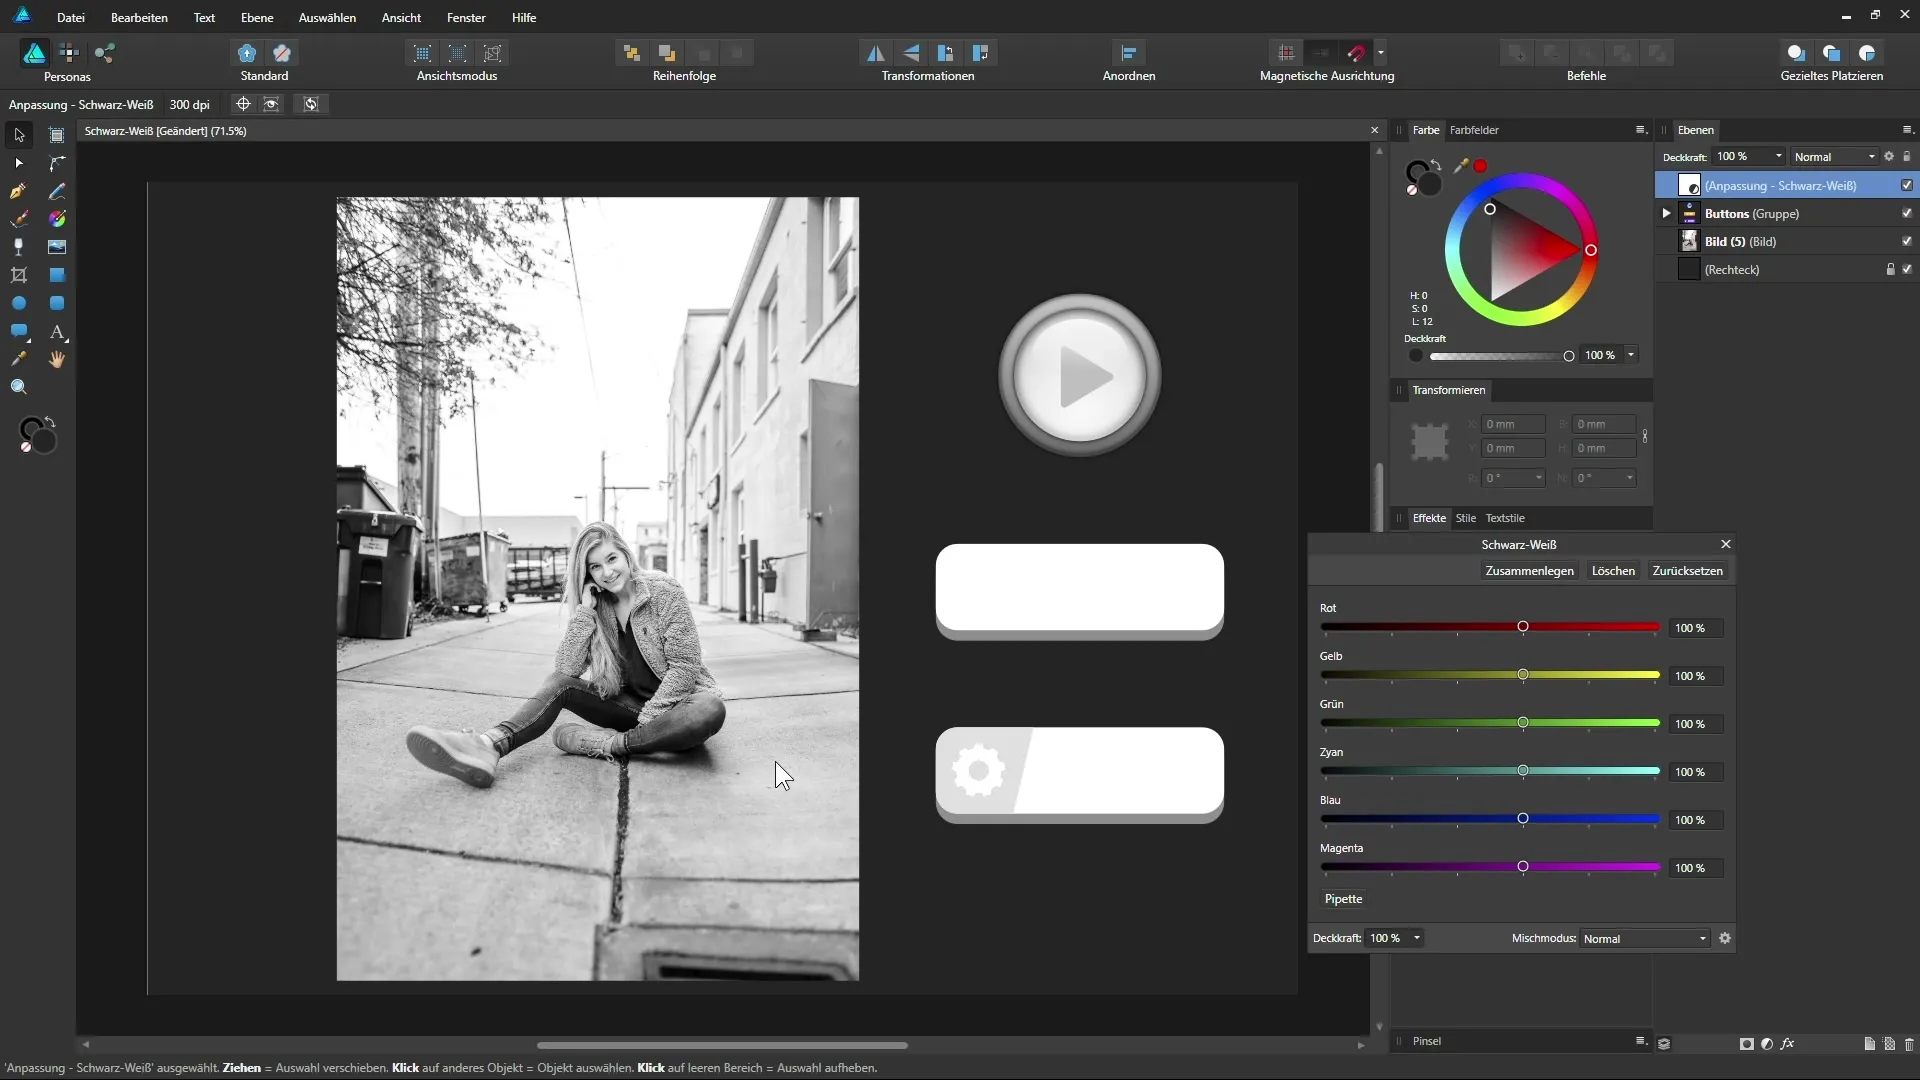The height and width of the screenshot is (1080, 1920).
Task: Switch to Stile tab
Action: (1466, 518)
